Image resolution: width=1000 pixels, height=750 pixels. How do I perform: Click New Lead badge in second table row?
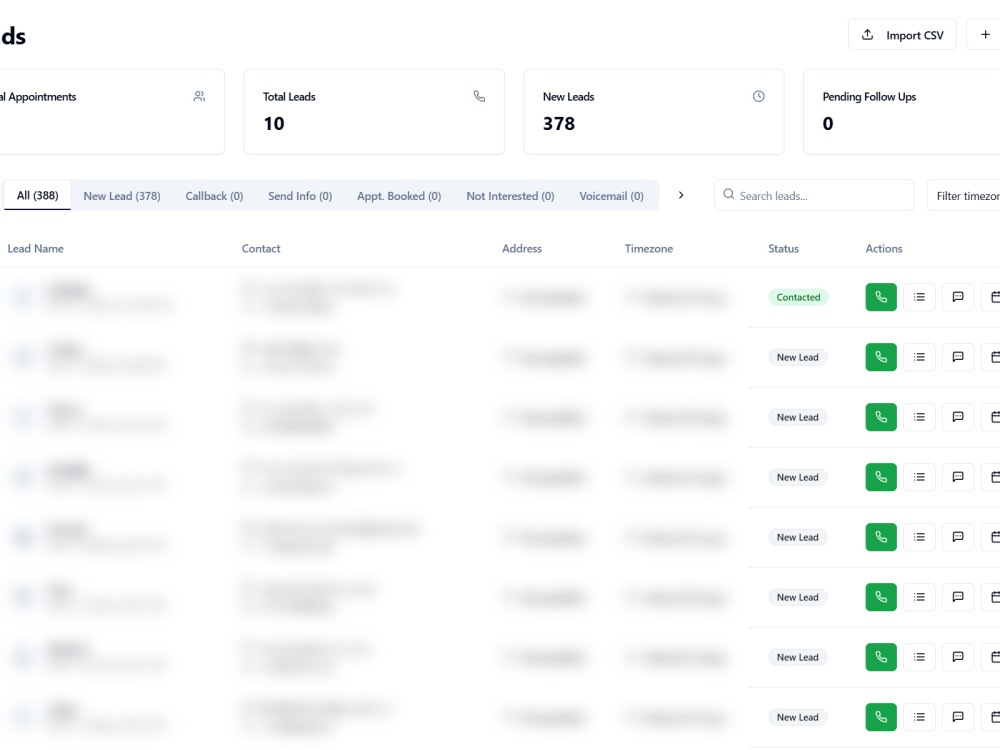pos(798,357)
